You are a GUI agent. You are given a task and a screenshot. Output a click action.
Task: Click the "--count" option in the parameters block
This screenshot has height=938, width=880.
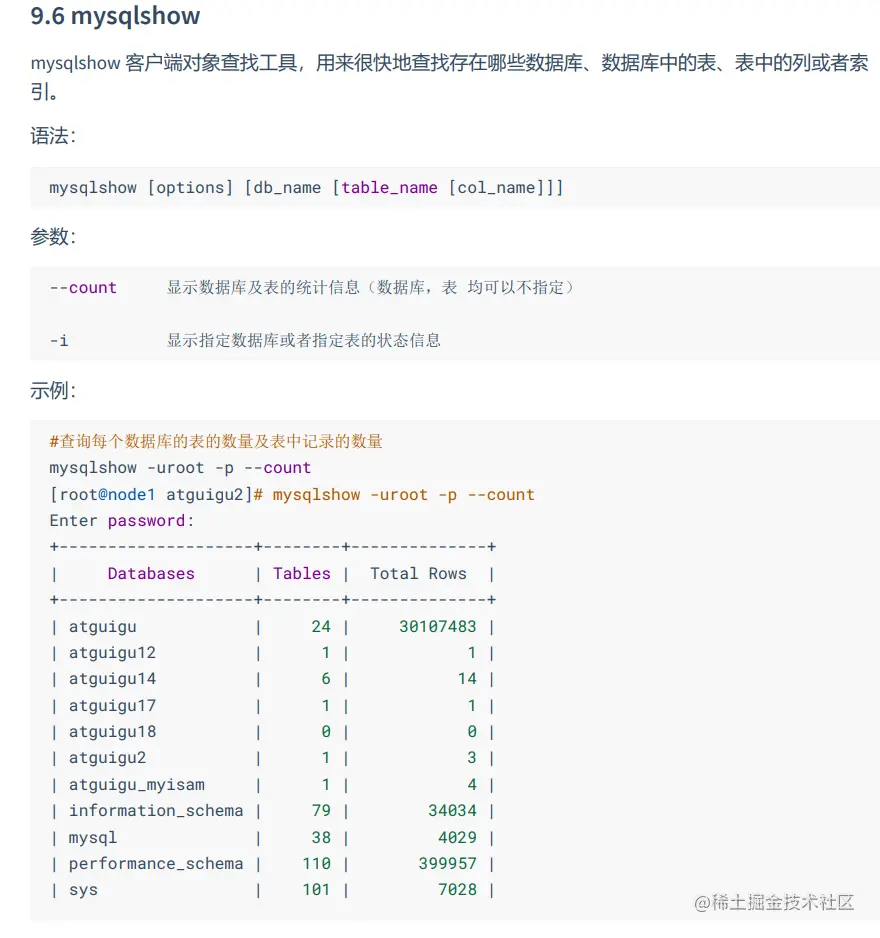(83, 288)
